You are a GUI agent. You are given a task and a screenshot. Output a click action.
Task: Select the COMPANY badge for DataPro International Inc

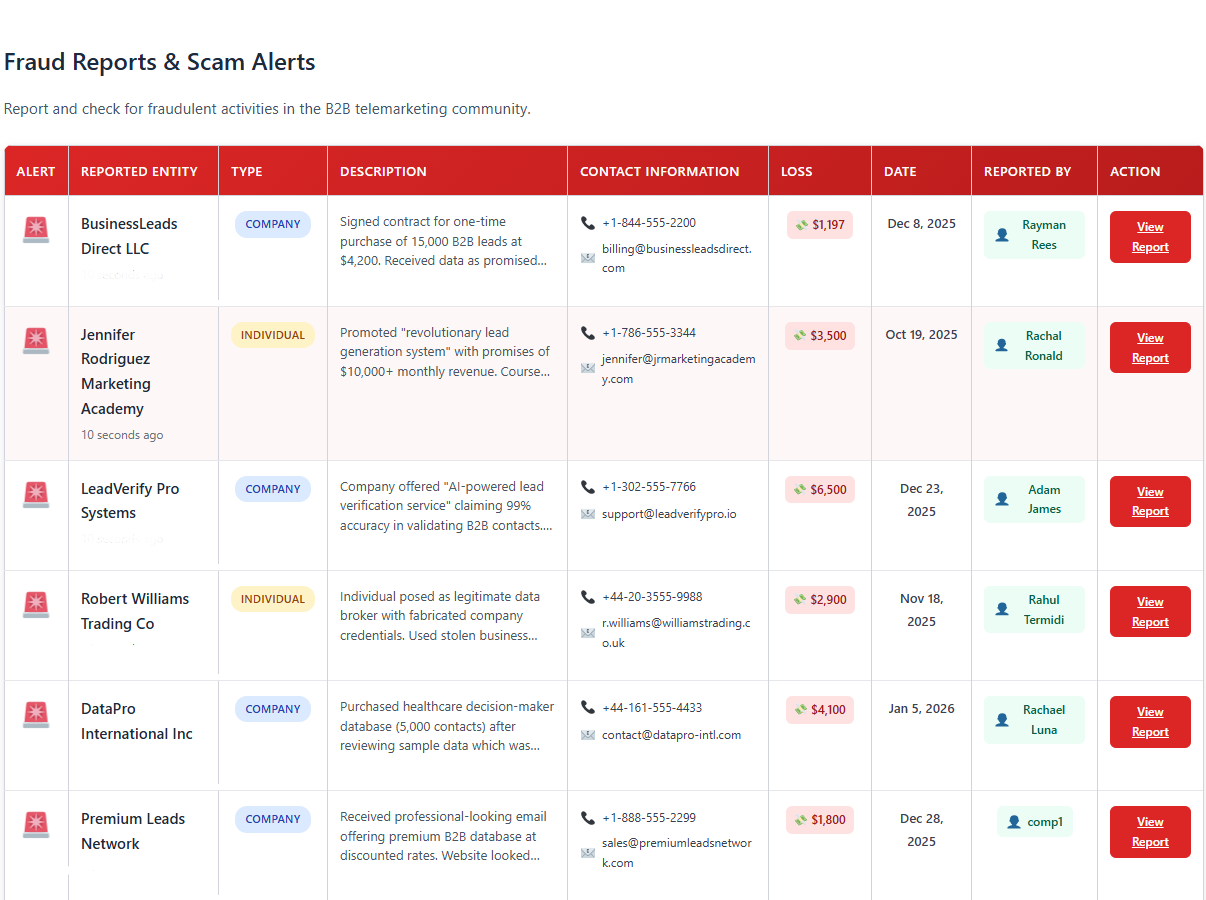coord(272,708)
